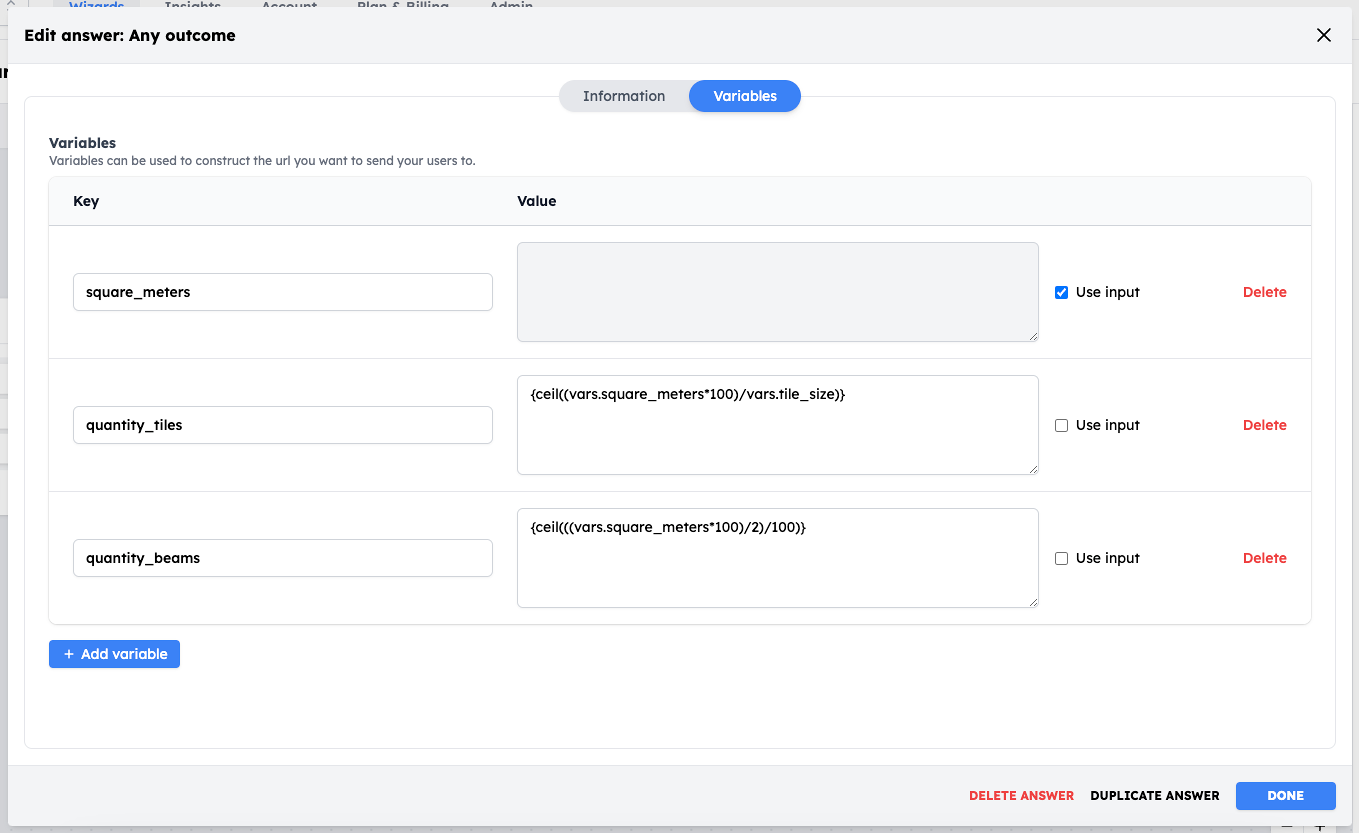Enable Use input for quantity_tiles

point(1062,425)
